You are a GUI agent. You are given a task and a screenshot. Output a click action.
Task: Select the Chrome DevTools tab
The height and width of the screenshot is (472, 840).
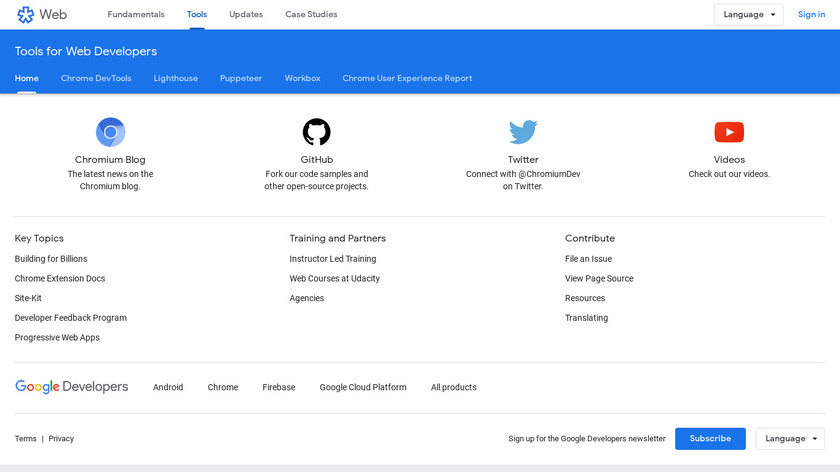[96, 78]
